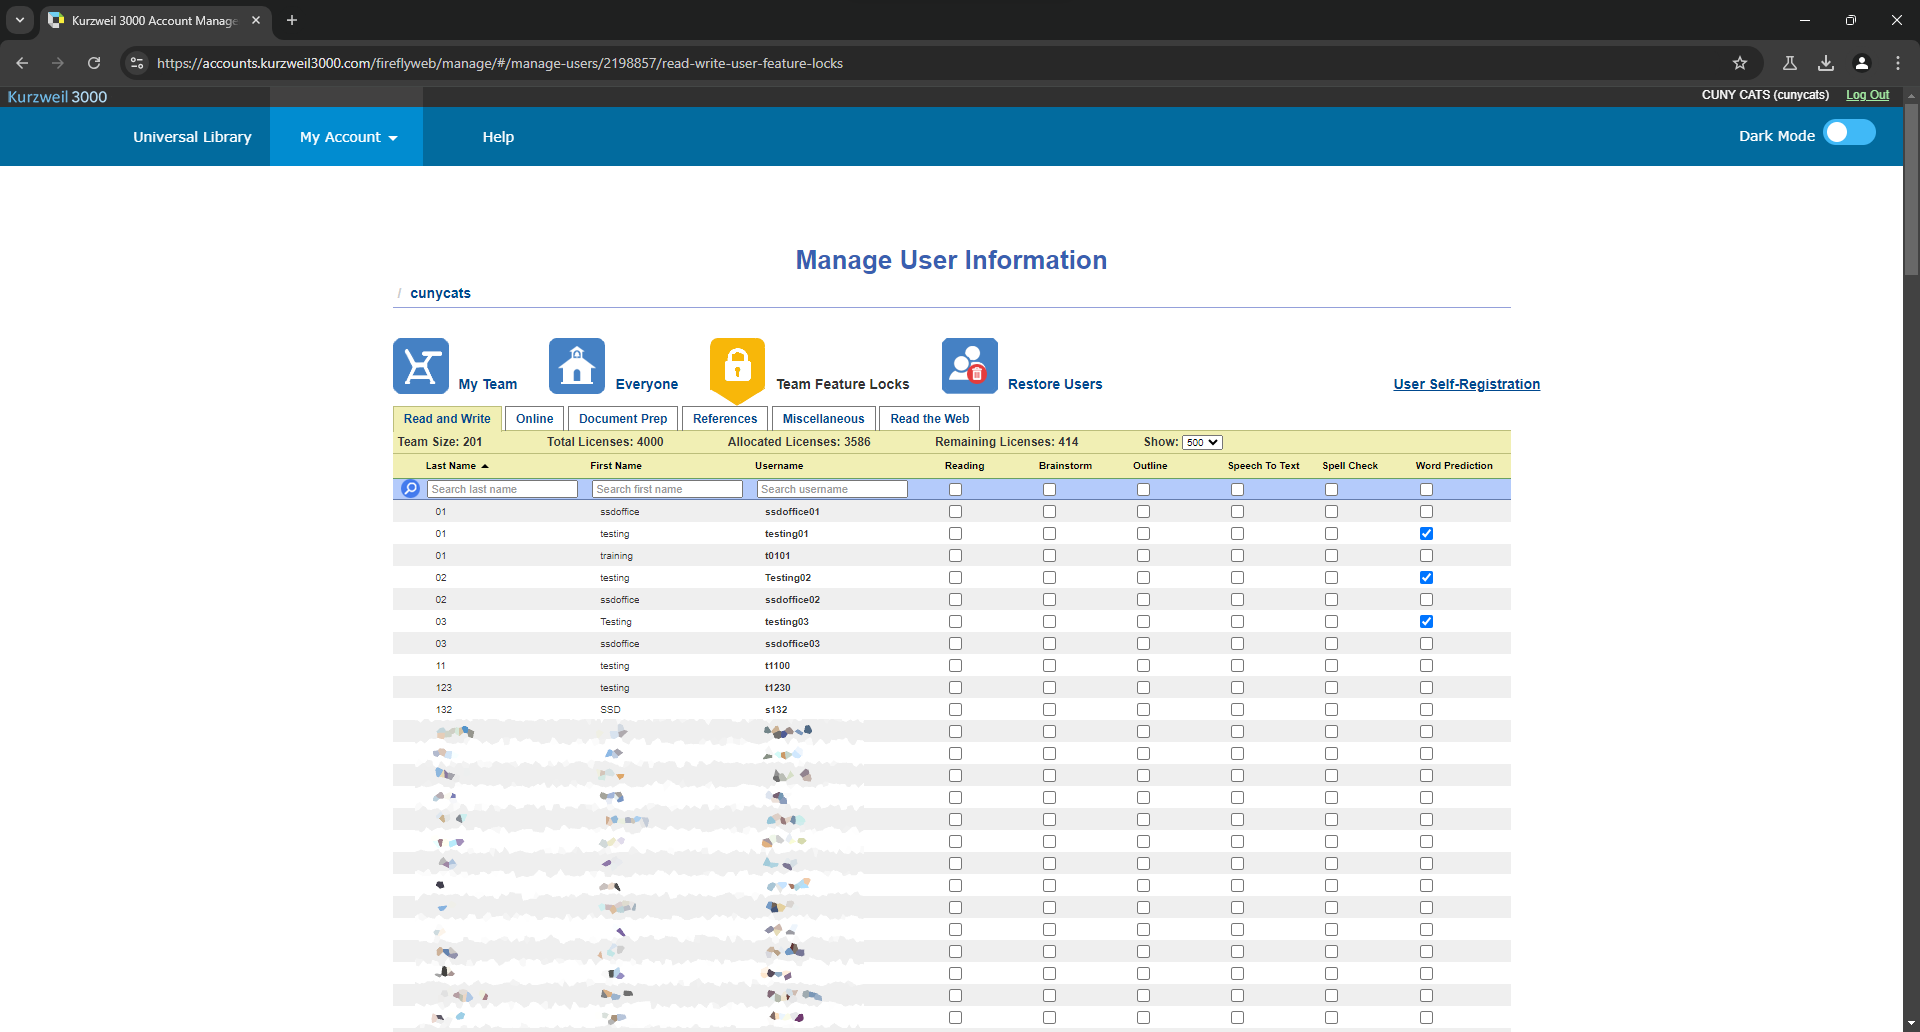Screen dimensions: 1920x1032
Task: Click the Search last name field
Action: (x=503, y=489)
